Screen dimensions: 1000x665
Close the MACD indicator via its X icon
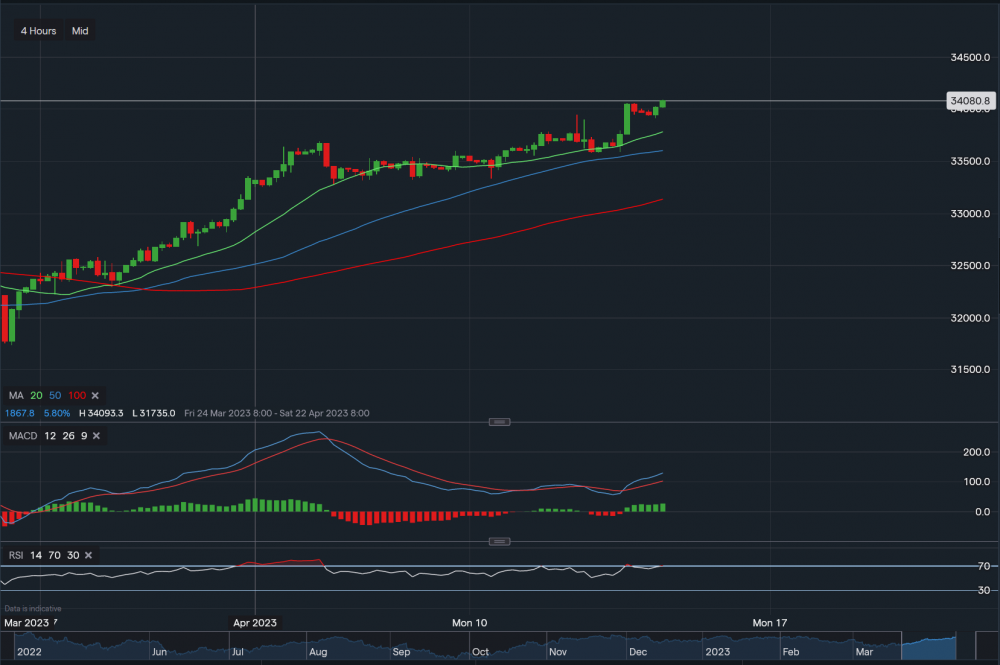96,436
